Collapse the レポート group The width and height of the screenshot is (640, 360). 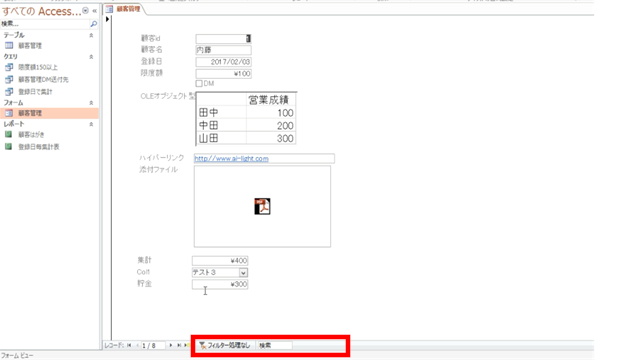91,124
